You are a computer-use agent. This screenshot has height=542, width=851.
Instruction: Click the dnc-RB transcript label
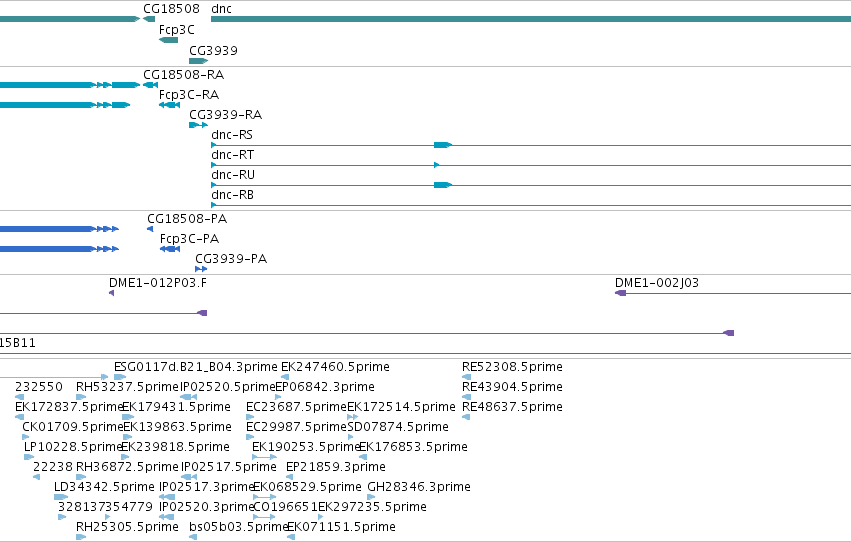click(232, 195)
